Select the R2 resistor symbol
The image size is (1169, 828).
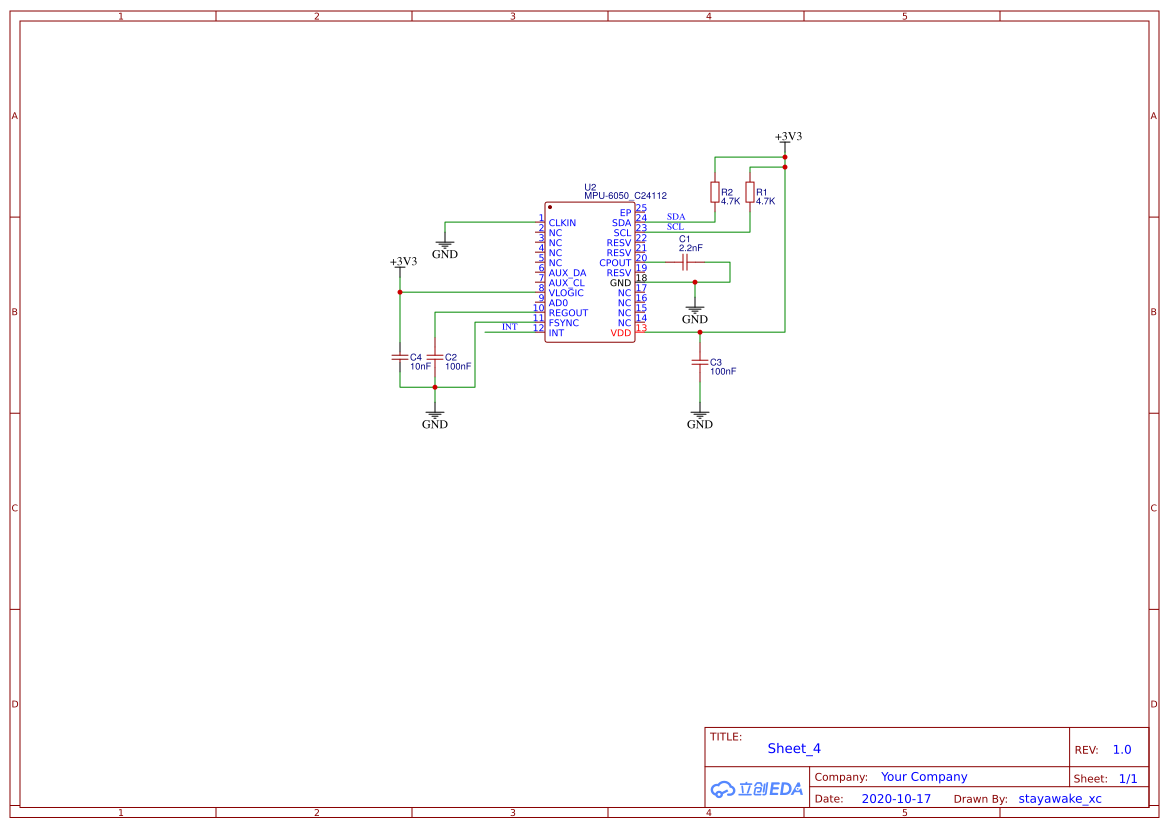pos(714,192)
